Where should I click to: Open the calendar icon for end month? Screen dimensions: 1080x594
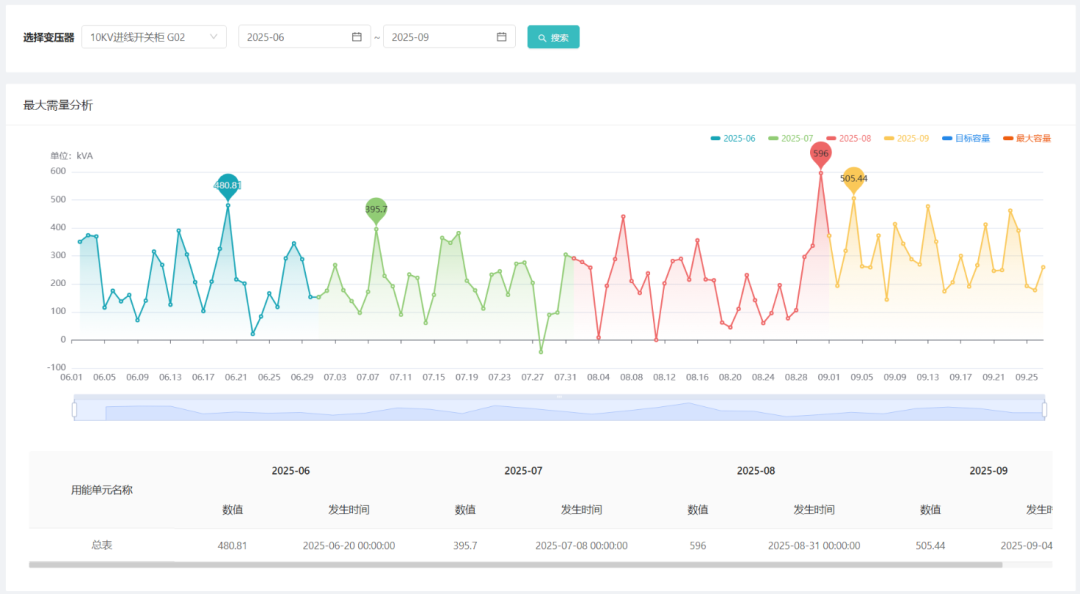coord(502,37)
